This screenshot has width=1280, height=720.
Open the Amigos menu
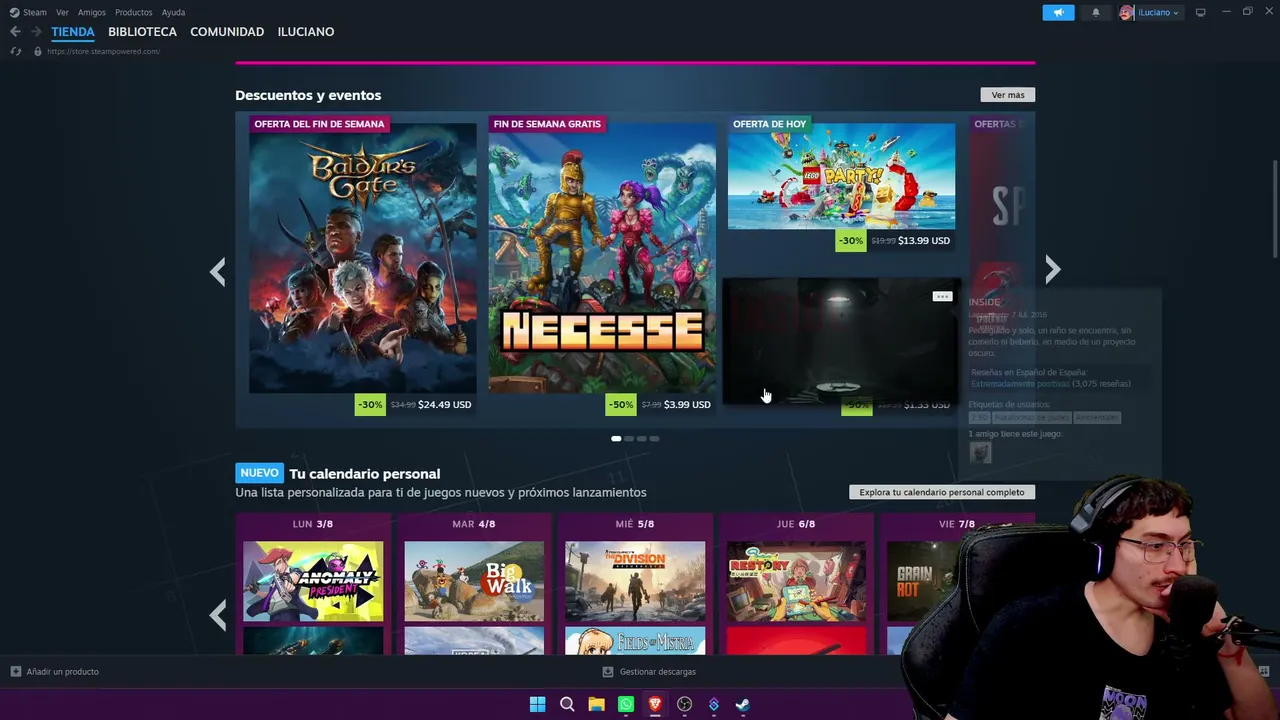click(92, 12)
